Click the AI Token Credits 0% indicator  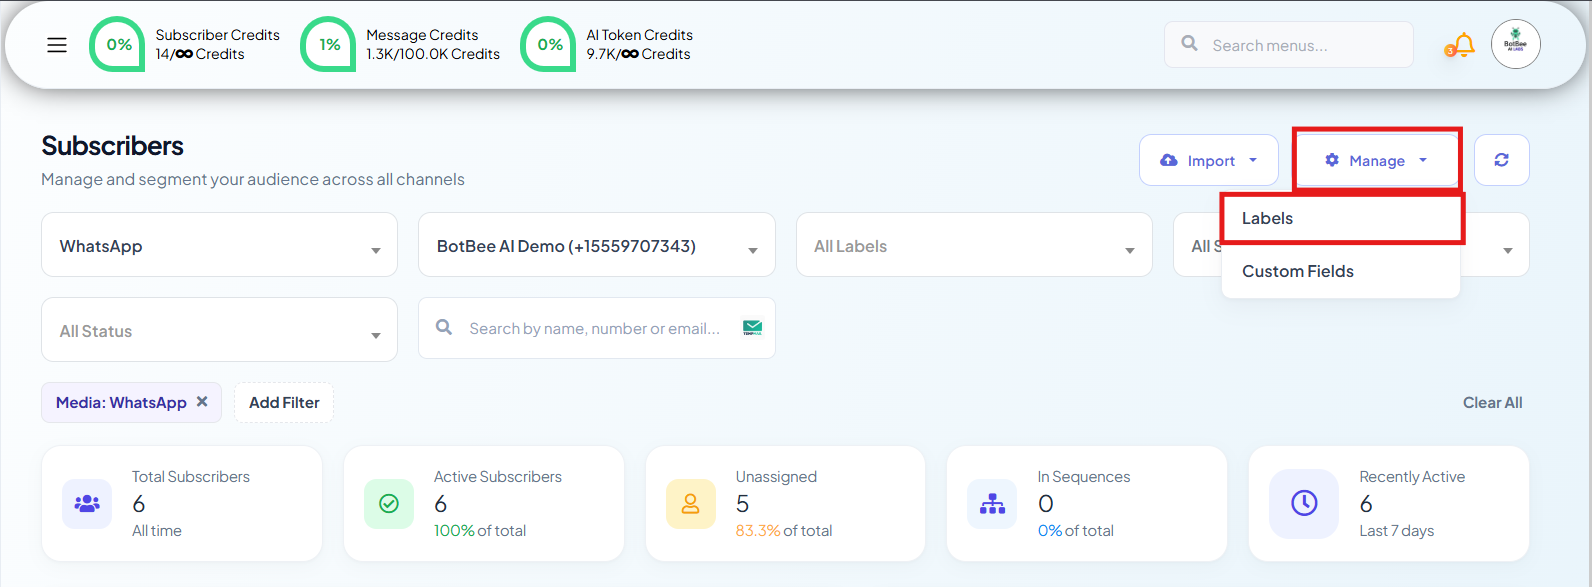(x=549, y=45)
